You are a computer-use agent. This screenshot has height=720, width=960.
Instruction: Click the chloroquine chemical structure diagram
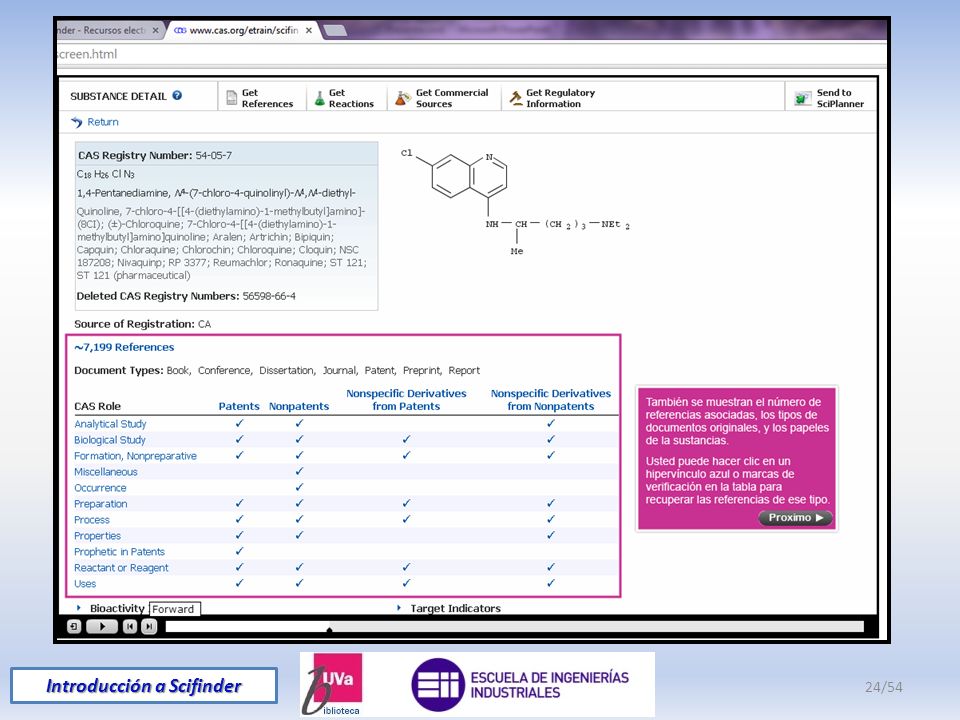515,202
